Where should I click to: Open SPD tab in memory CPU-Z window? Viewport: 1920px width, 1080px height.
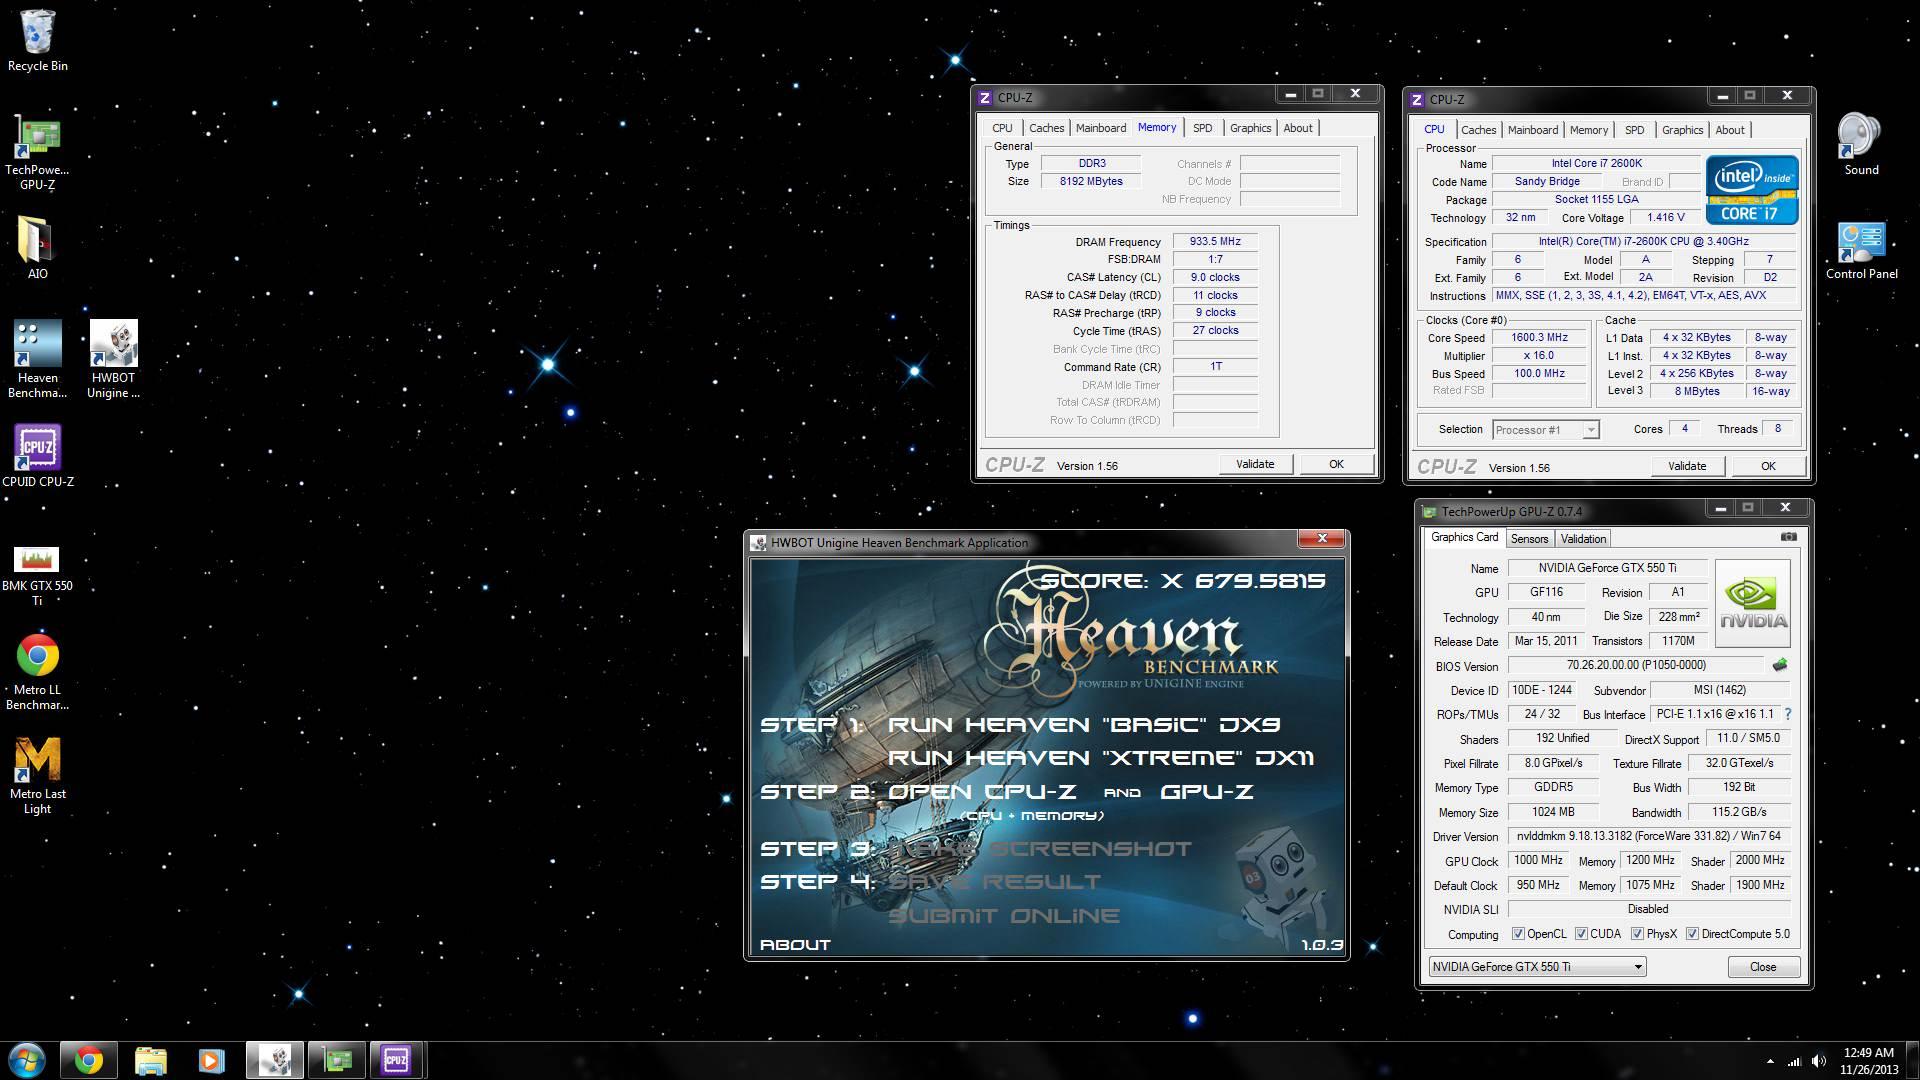(x=1202, y=128)
